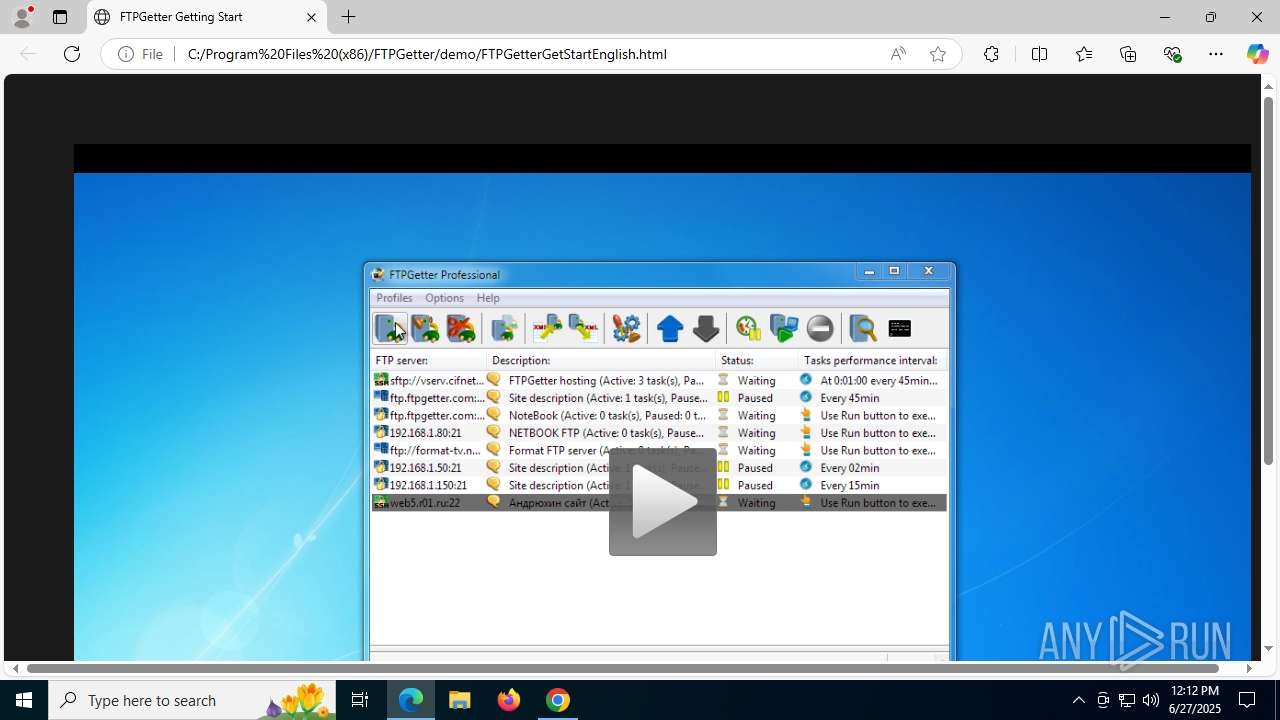Click the blue up arrow toolbar icon

click(670, 328)
